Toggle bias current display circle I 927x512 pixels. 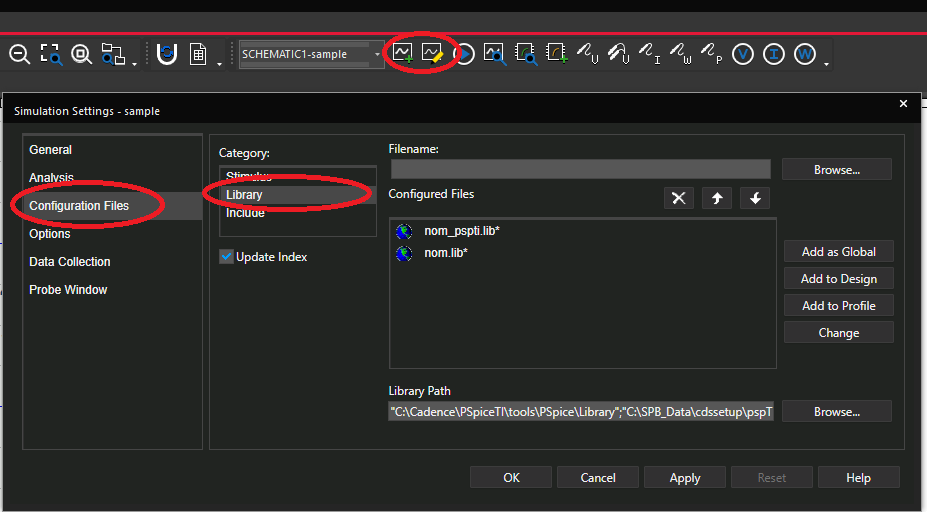773,54
